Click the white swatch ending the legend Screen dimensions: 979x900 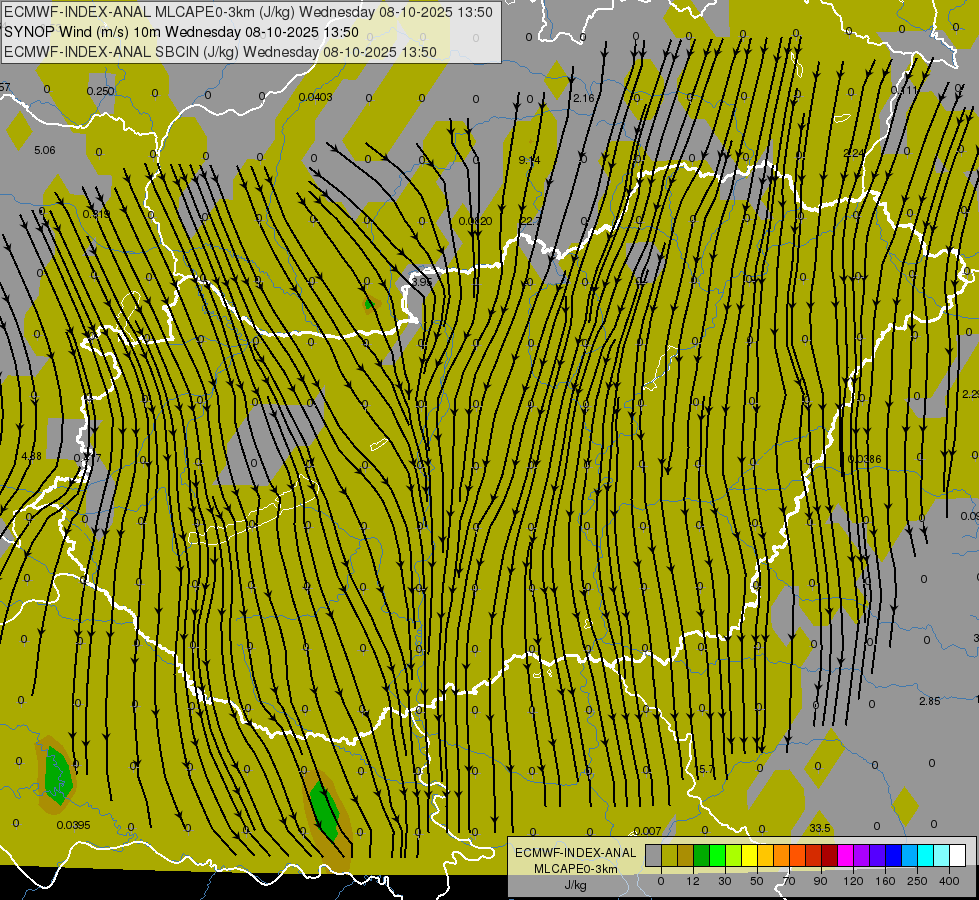[957, 855]
